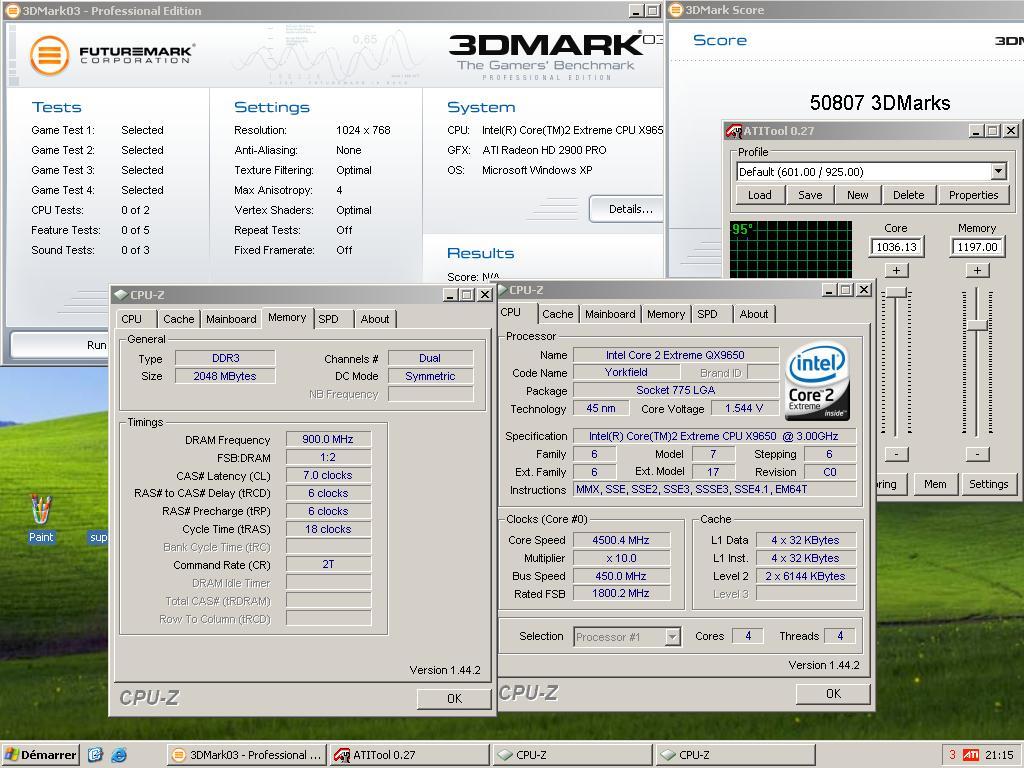Decrease Core clock with minus button
Viewport: 1024px width, 768px height.
click(896, 454)
